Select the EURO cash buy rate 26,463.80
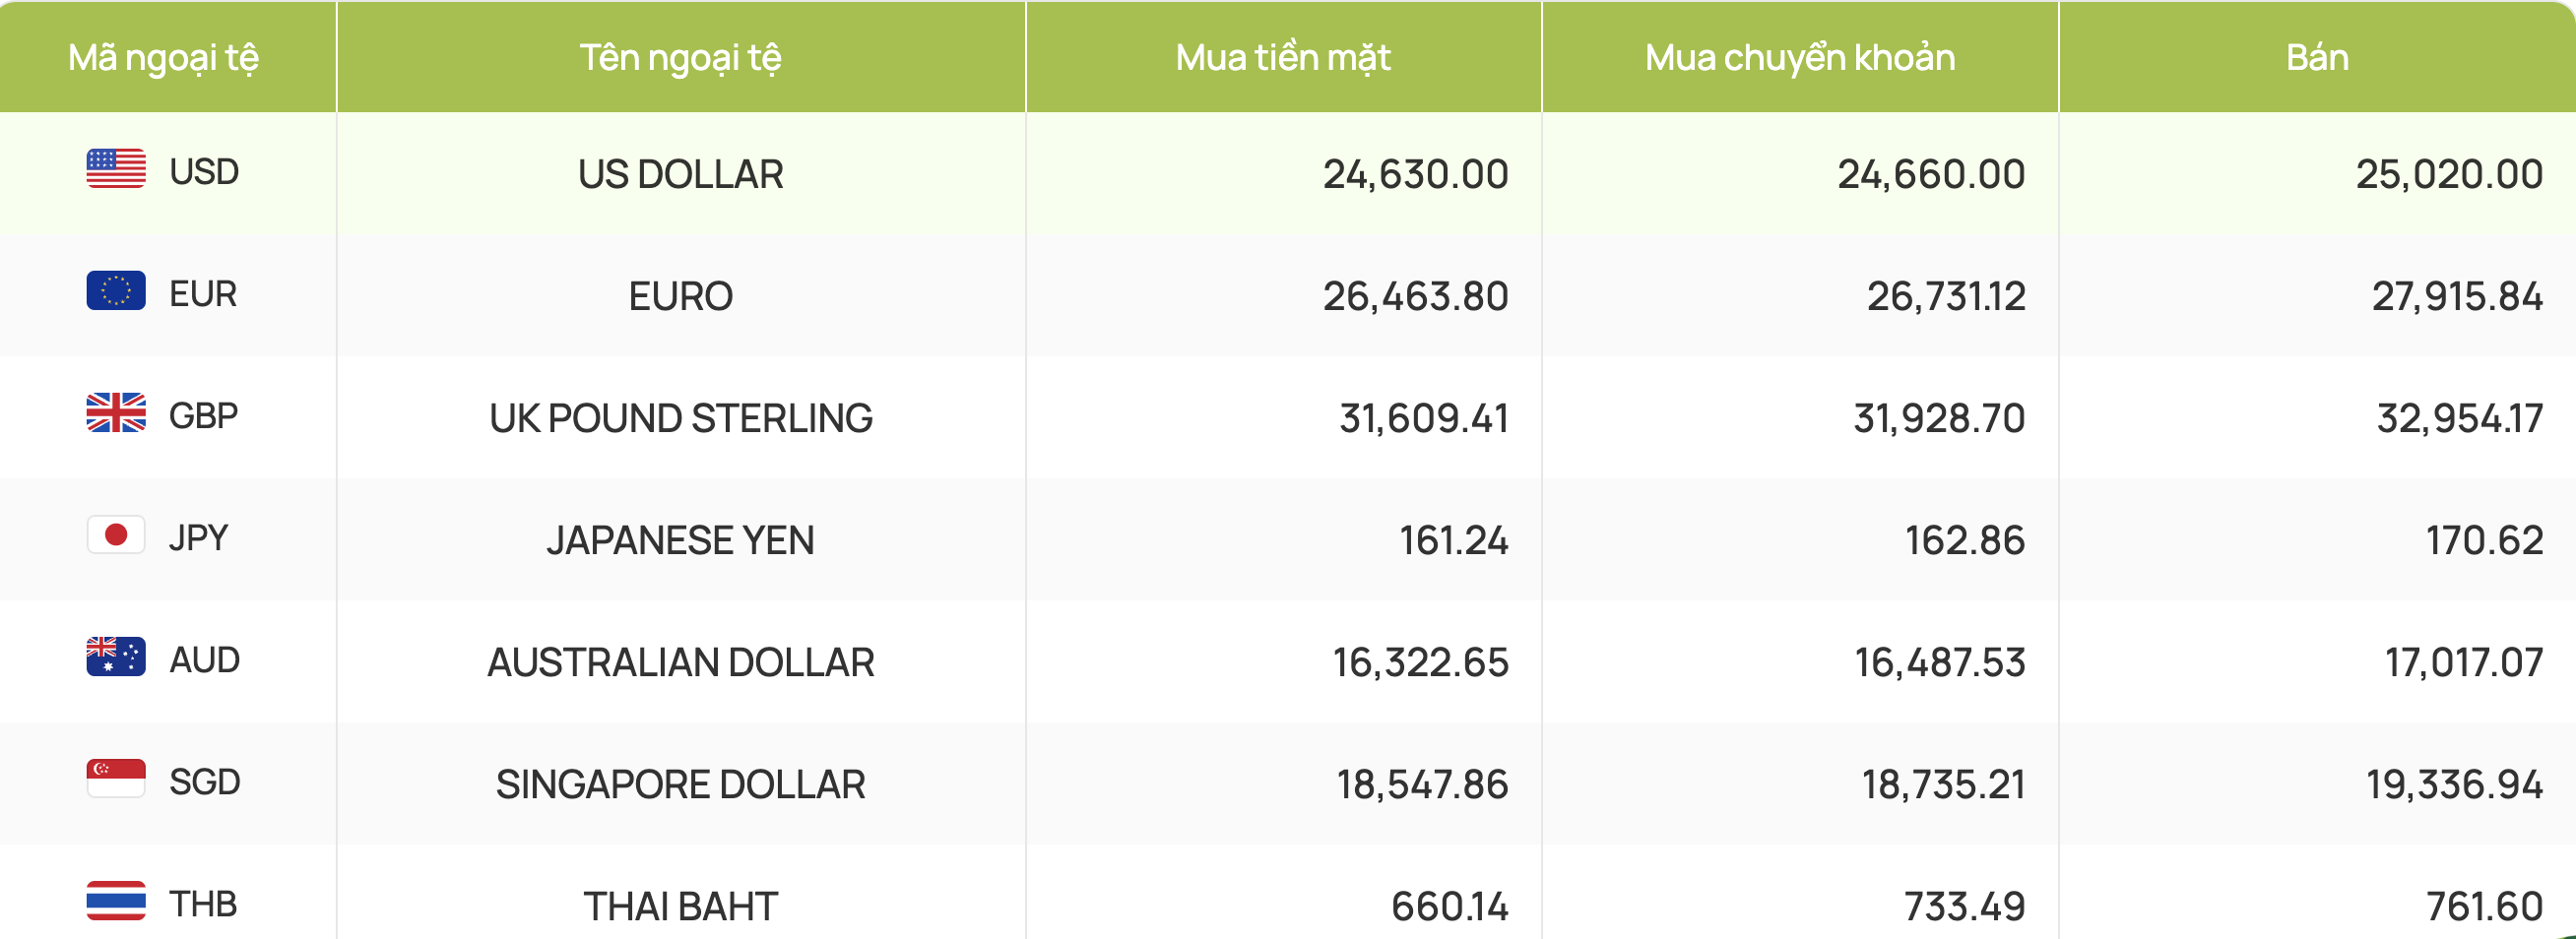This screenshot has height=939, width=2576. tap(1415, 296)
